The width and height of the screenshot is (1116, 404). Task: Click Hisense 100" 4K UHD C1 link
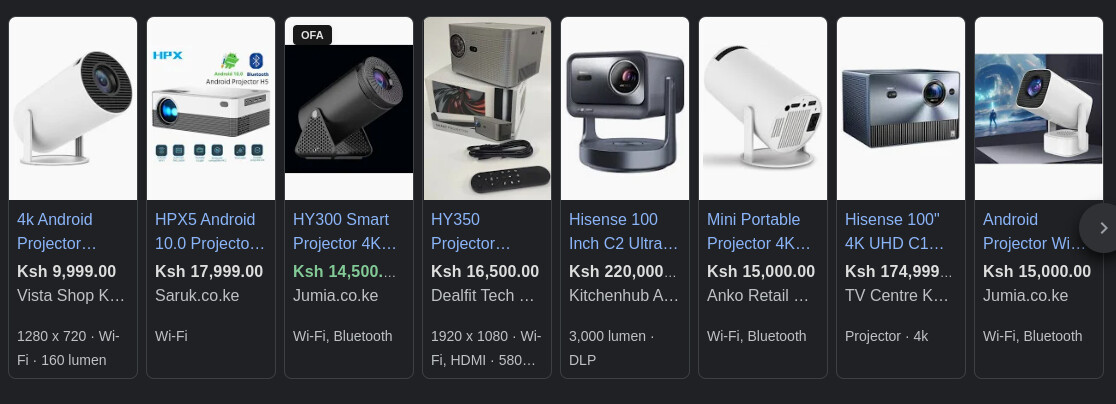pyautogui.click(x=895, y=231)
